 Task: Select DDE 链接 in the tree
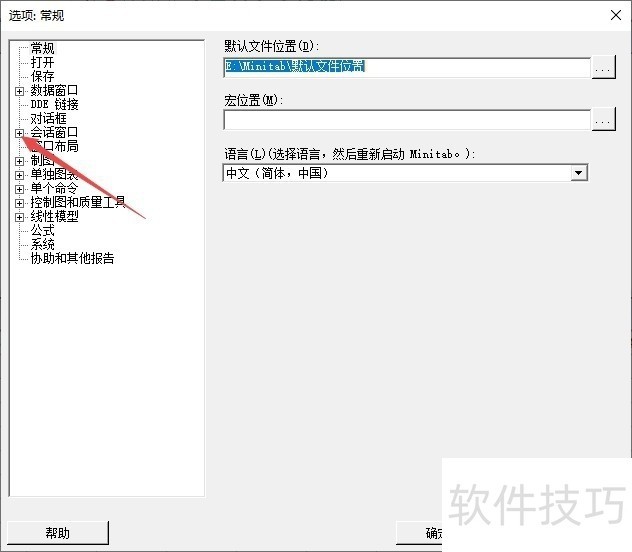click(54, 104)
